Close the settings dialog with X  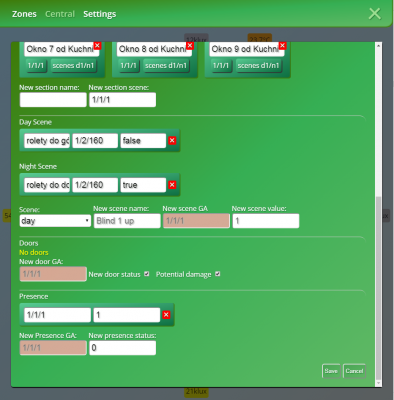tap(375, 14)
